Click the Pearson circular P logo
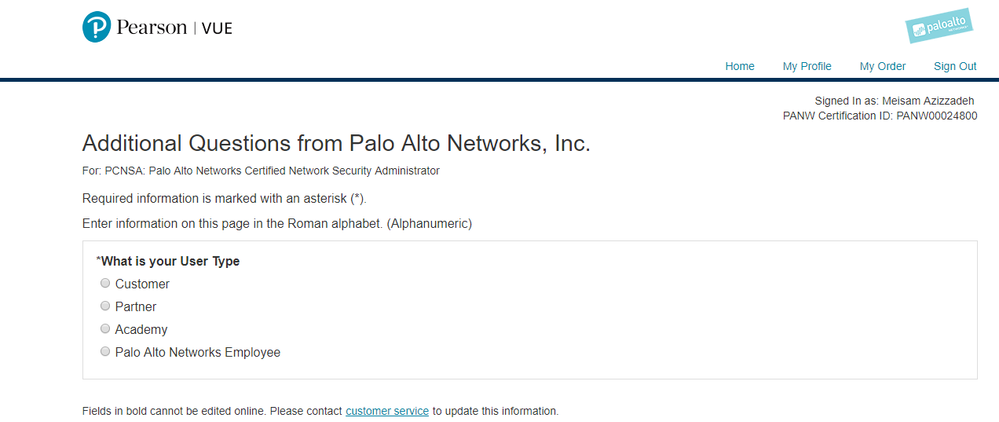 pos(97,27)
